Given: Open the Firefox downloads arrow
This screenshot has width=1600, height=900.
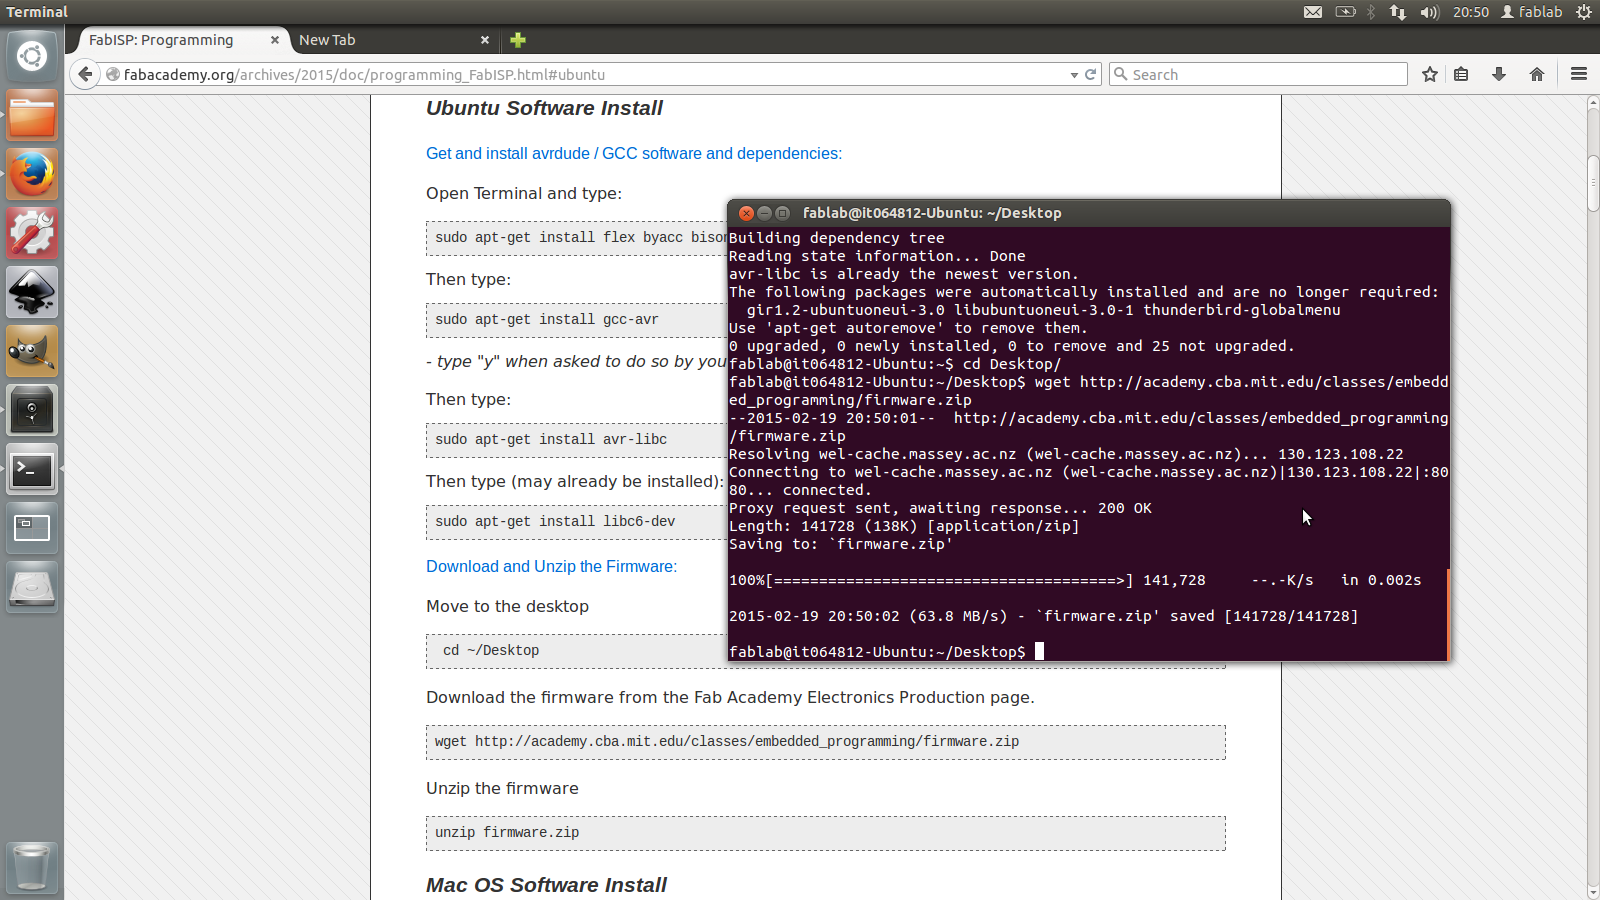Looking at the screenshot, I should tap(1499, 74).
